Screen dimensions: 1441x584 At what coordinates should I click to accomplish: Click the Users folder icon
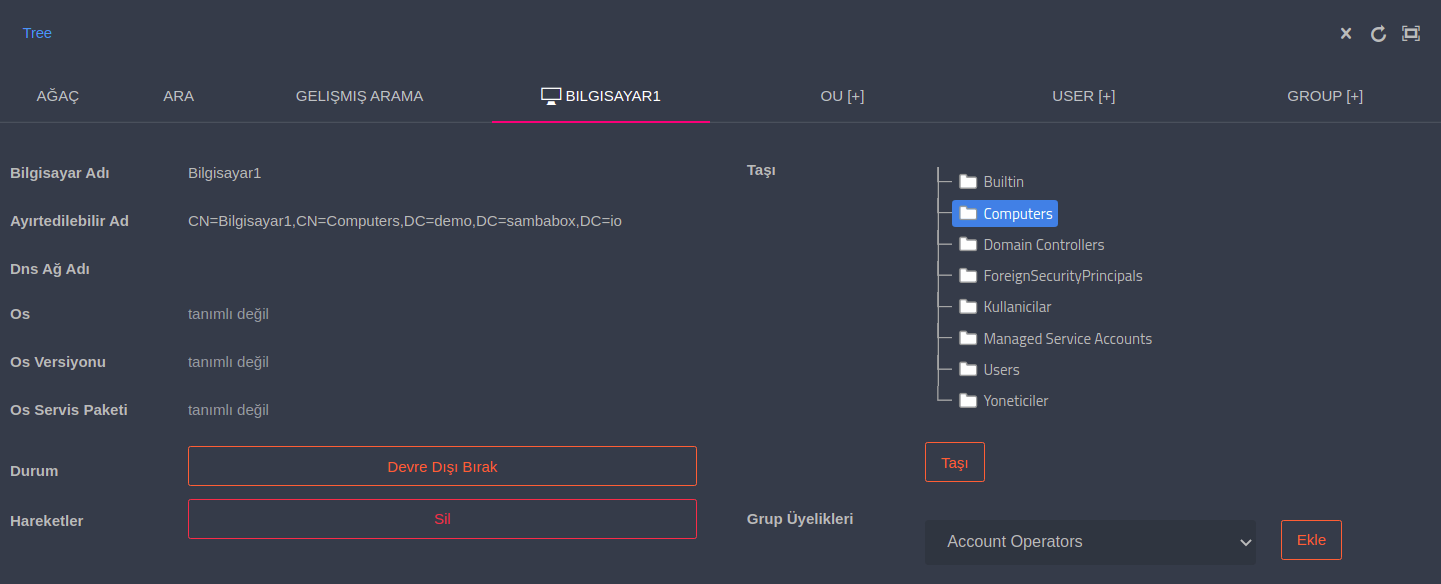tap(967, 370)
